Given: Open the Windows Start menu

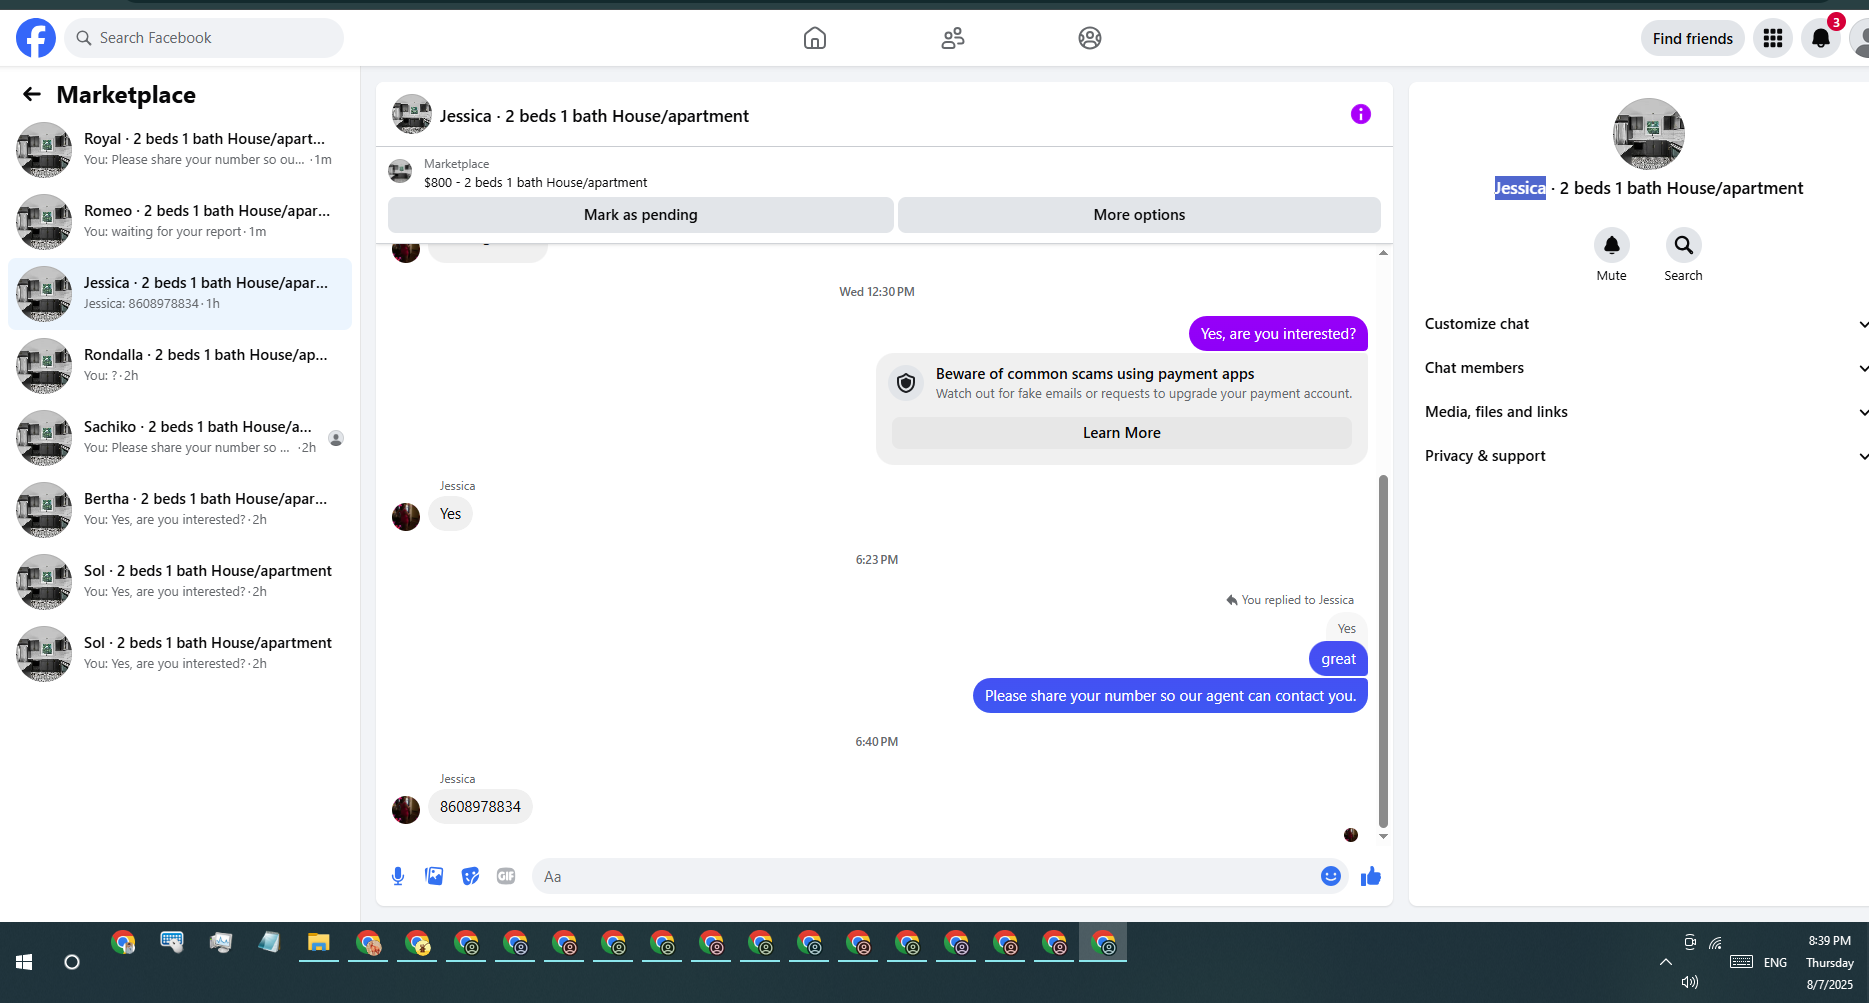Looking at the screenshot, I should pyautogui.click(x=24, y=962).
